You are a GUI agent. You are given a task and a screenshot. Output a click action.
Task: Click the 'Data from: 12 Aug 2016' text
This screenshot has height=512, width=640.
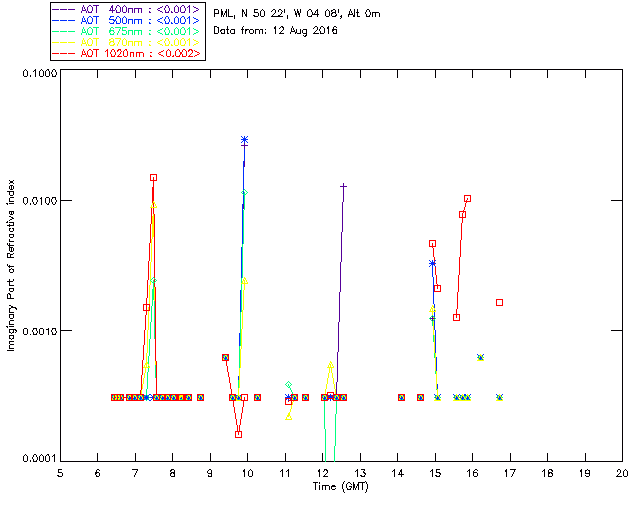(276, 31)
